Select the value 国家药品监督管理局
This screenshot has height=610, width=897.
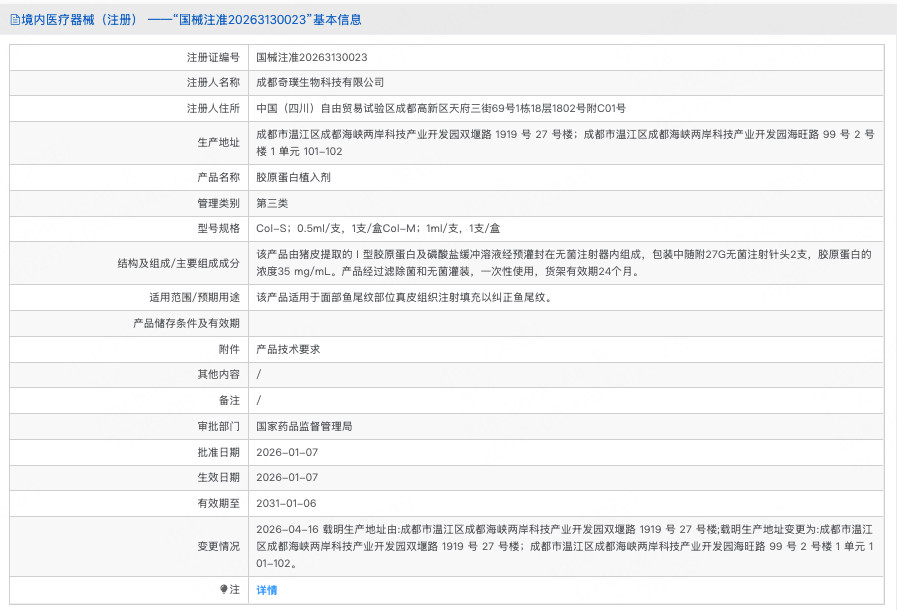pyautogui.click(x=304, y=426)
